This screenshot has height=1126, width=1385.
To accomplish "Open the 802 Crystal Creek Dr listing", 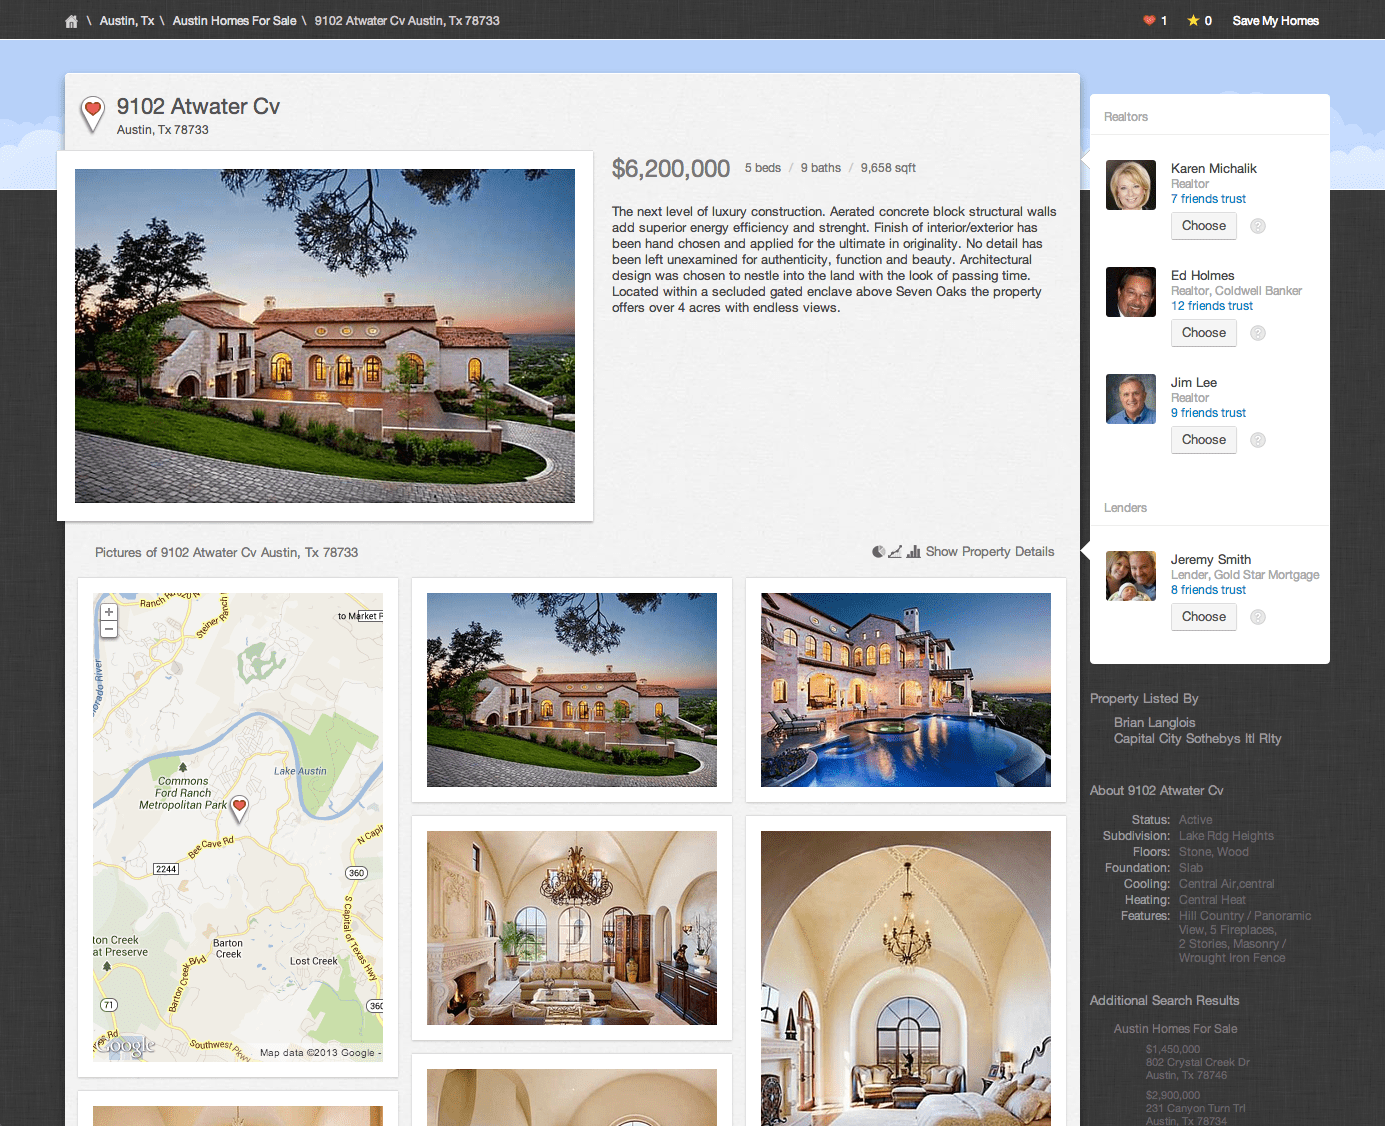I will click(x=1197, y=1062).
